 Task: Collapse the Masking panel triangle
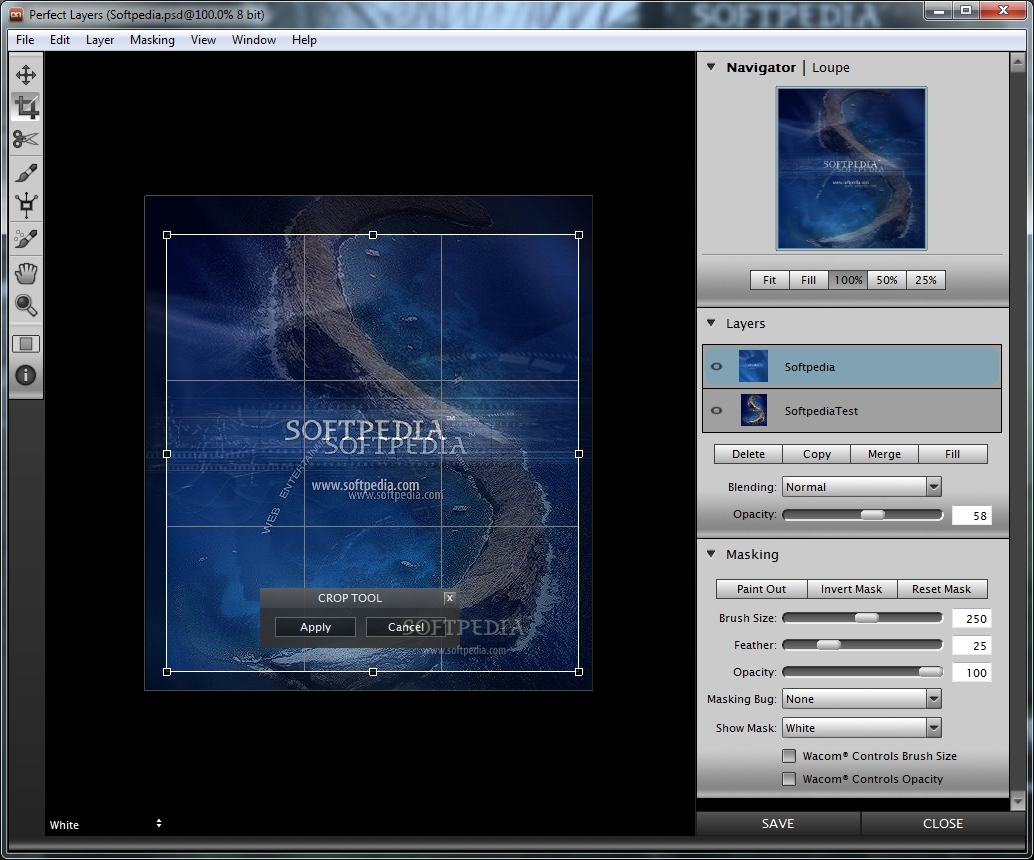coord(711,553)
